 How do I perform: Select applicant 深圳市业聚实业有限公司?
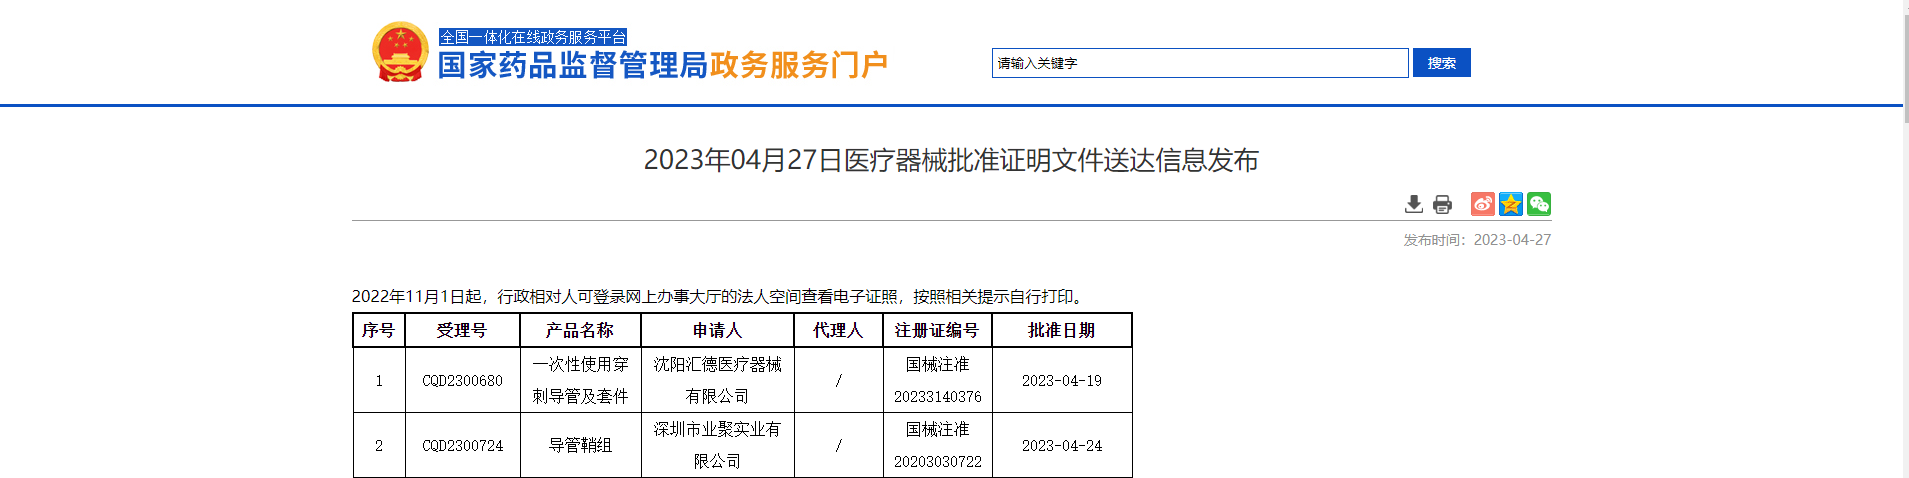pyautogui.click(x=717, y=445)
